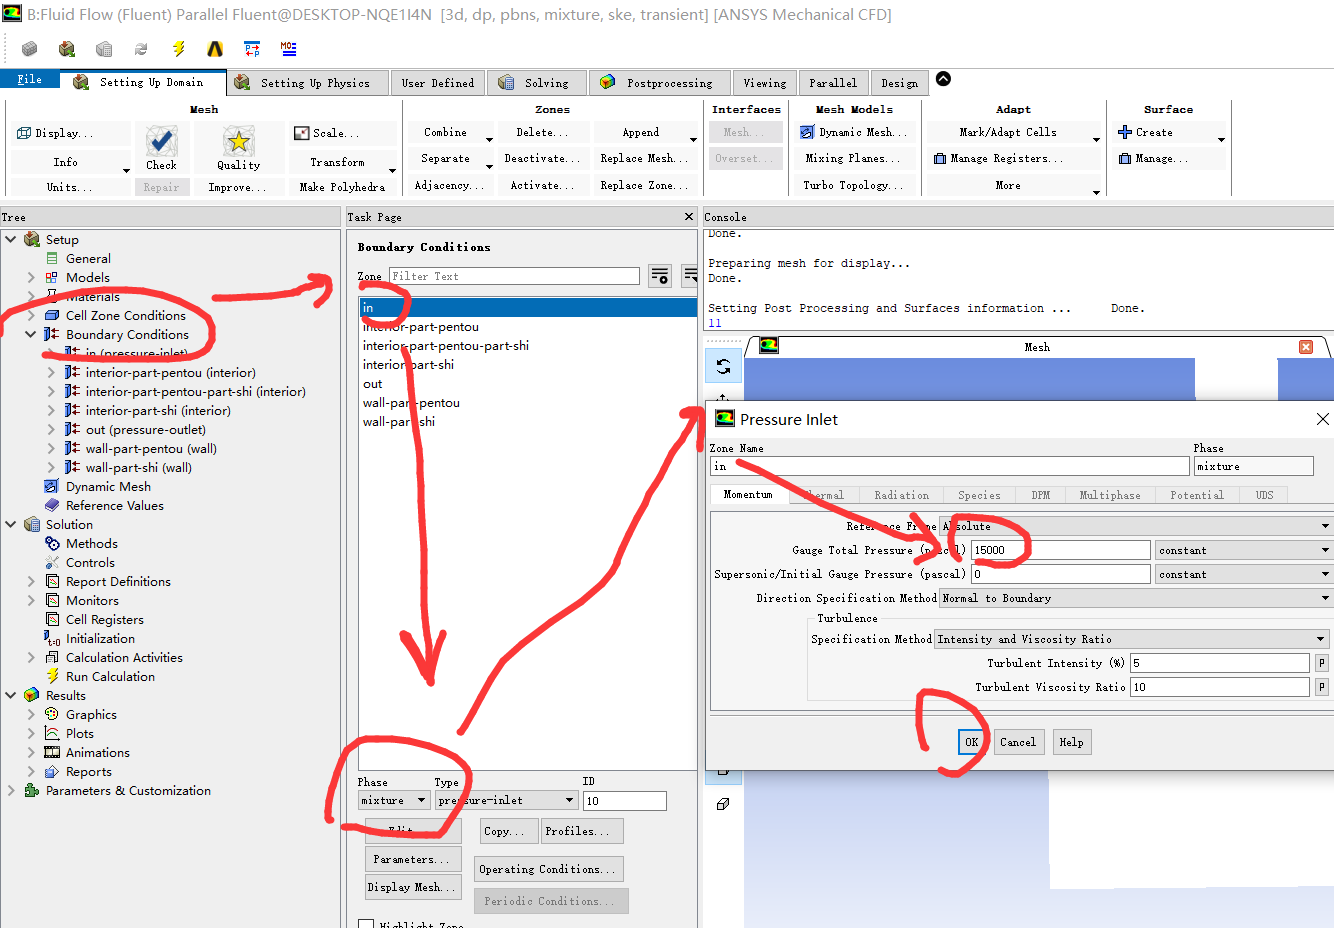Image resolution: width=1334 pixels, height=928 pixels.
Task: Open Help for Pressure Inlet
Action: pyautogui.click(x=1071, y=742)
